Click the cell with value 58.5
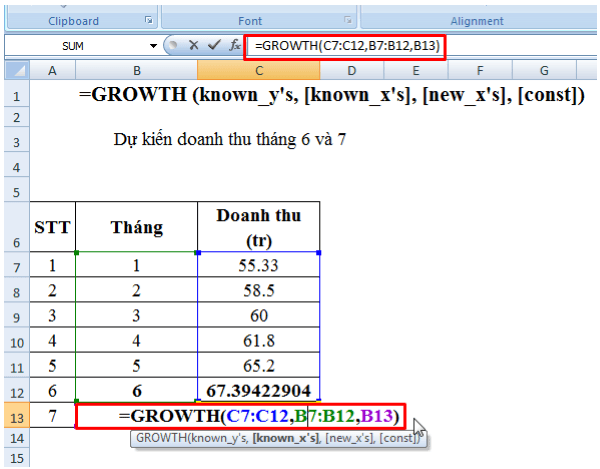This screenshot has height=469, width=600. [259, 290]
